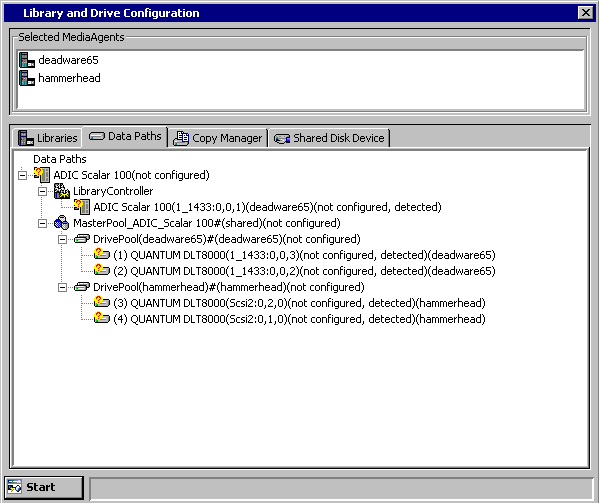This screenshot has height=503, width=599.
Task: Open the Shared Disk Device tab
Action: point(329,138)
